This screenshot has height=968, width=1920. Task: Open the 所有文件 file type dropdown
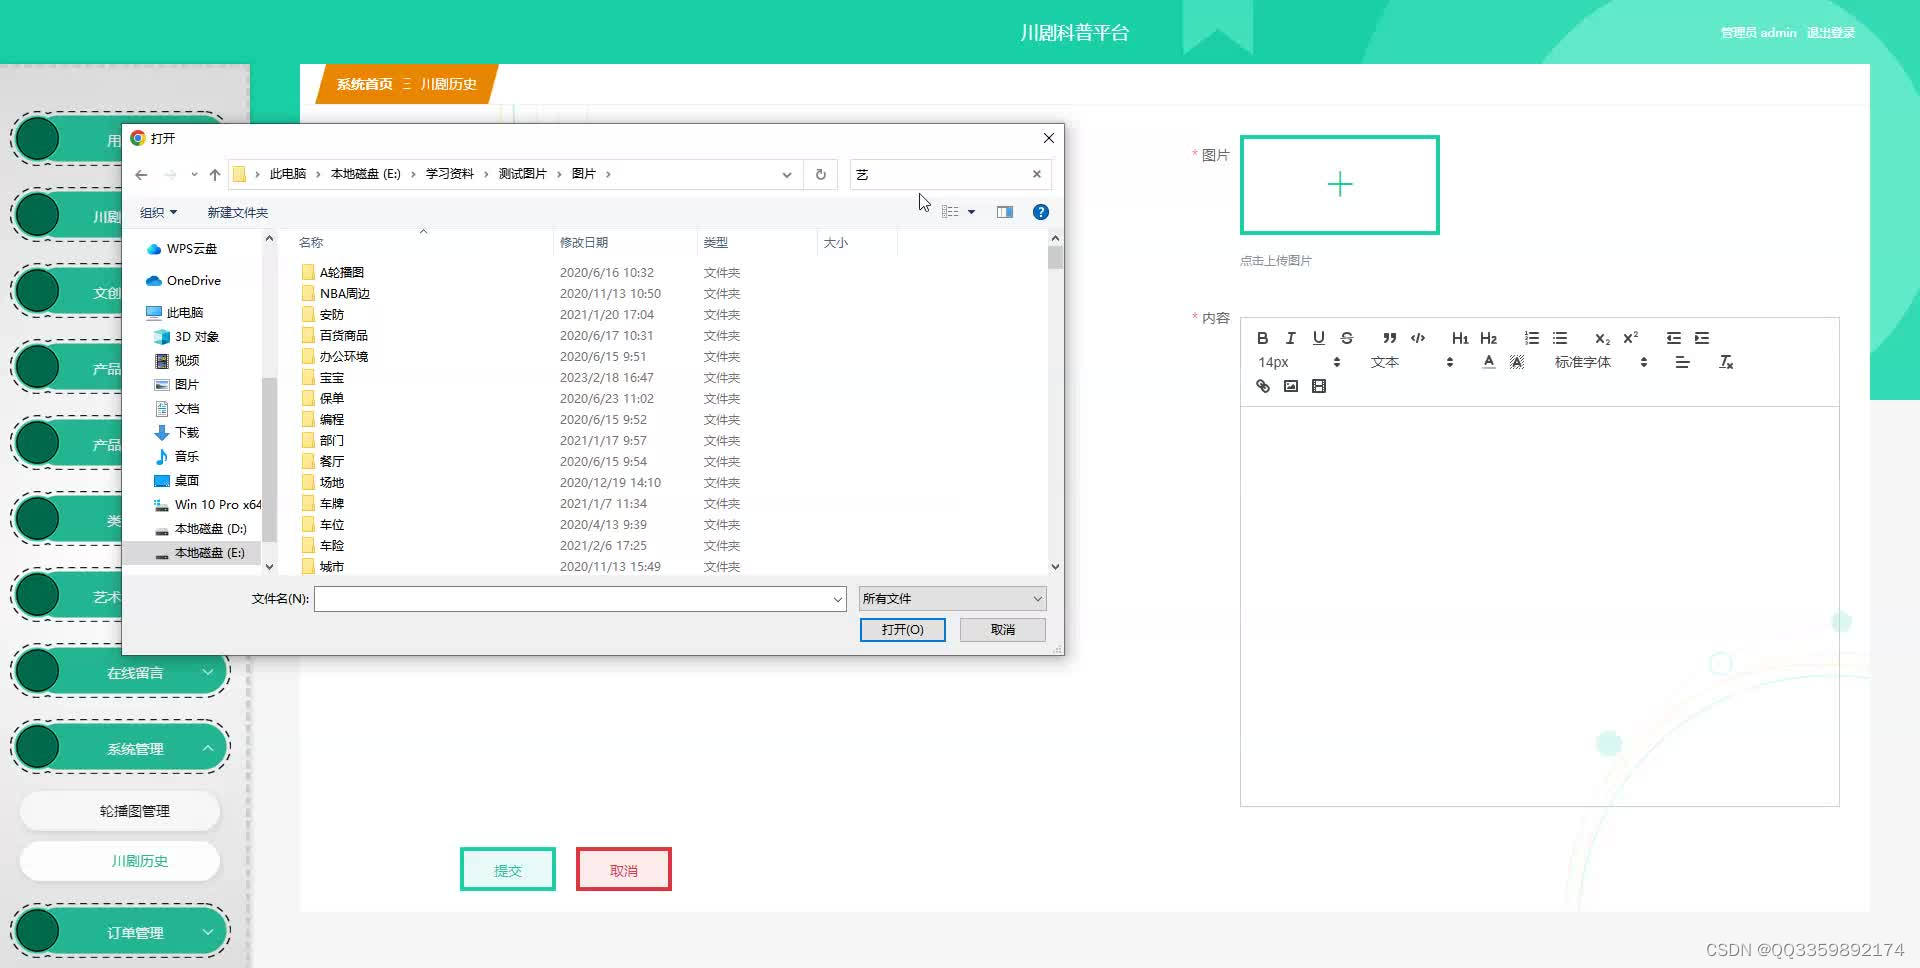click(x=952, y=598)
